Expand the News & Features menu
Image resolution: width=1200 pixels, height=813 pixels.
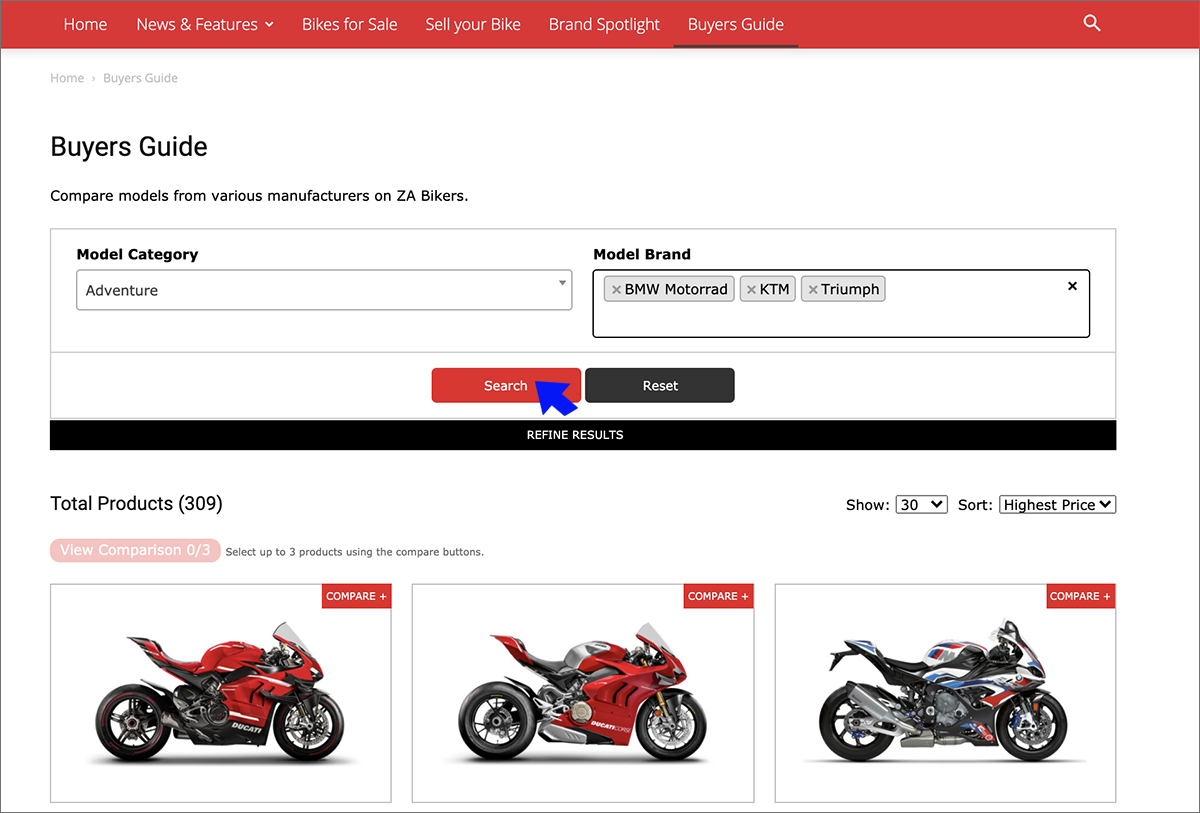point(205,24)
